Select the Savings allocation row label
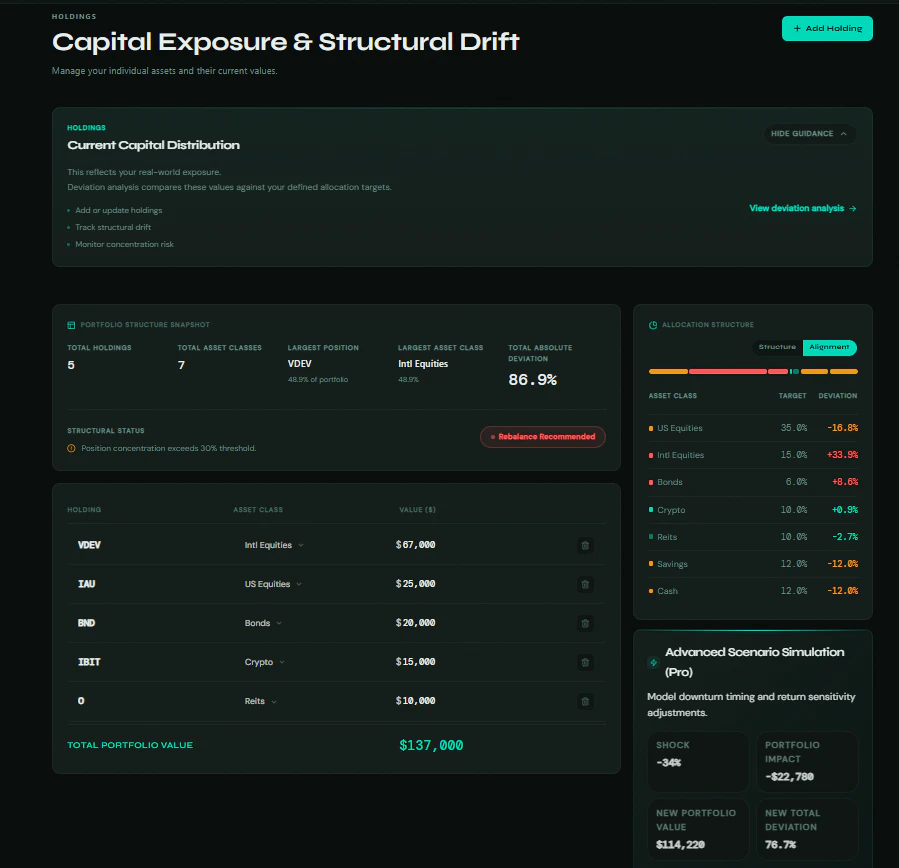 [672, 564]
